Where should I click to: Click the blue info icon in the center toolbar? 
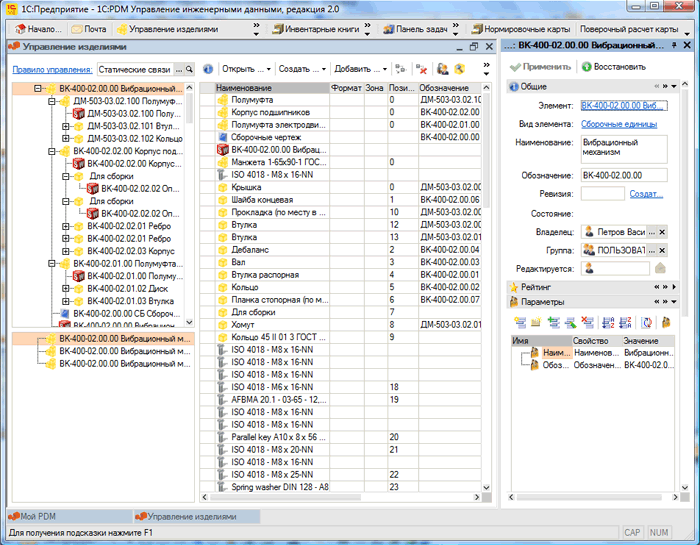pyautogui.click(x=208, y=69)
